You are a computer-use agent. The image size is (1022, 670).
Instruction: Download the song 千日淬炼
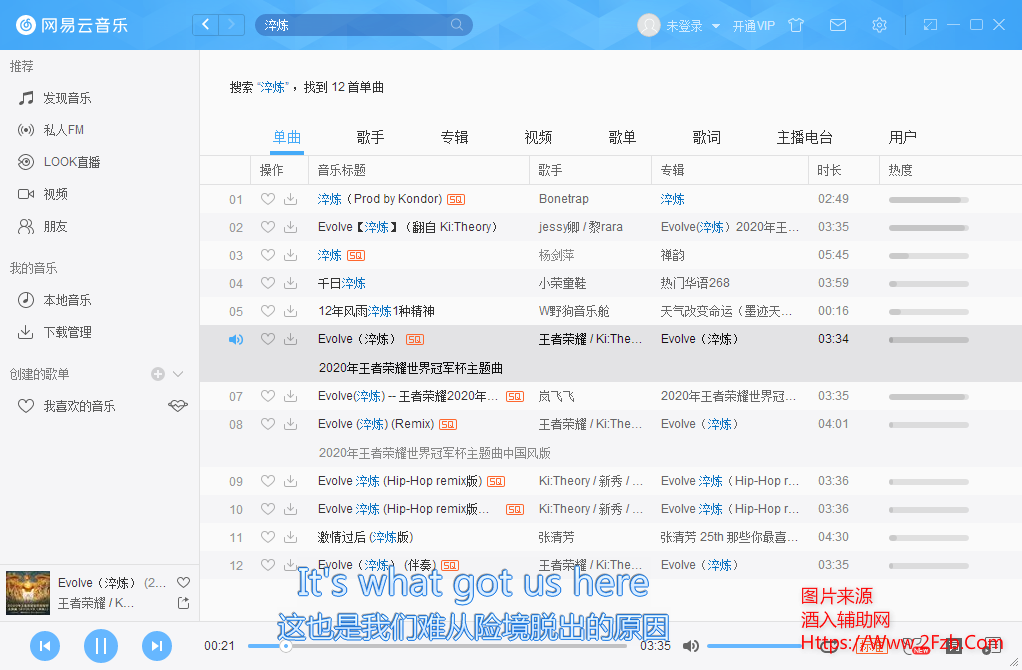point(290,283)
